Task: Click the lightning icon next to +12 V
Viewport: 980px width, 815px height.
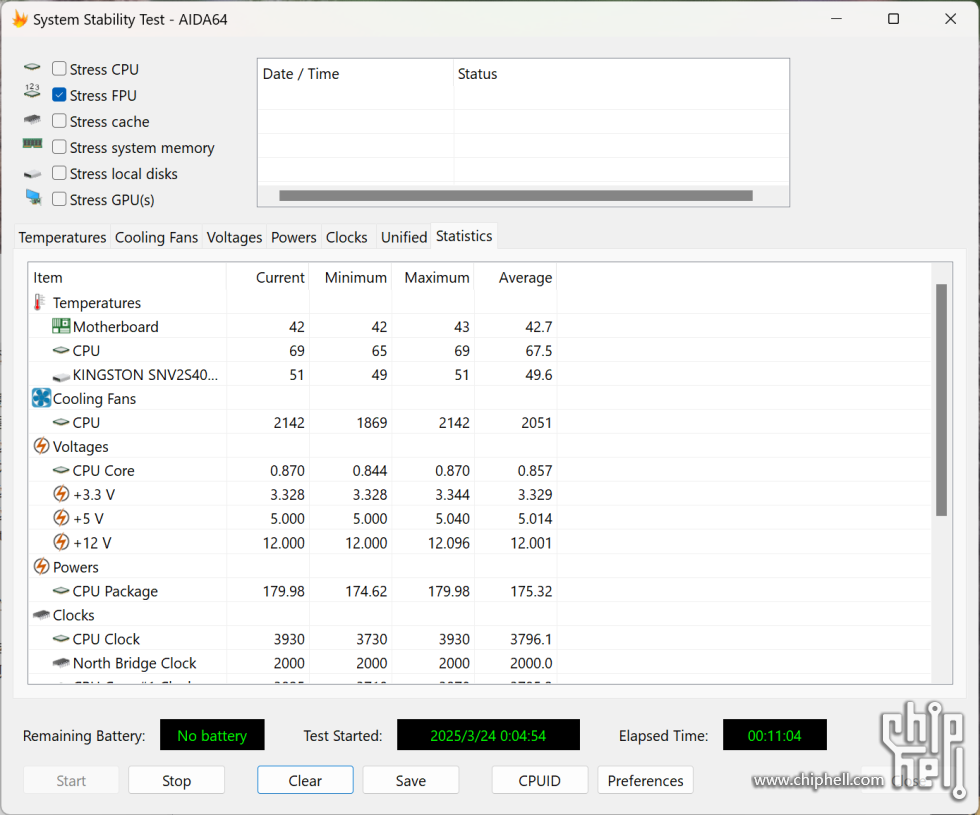Action: point(61,542)
